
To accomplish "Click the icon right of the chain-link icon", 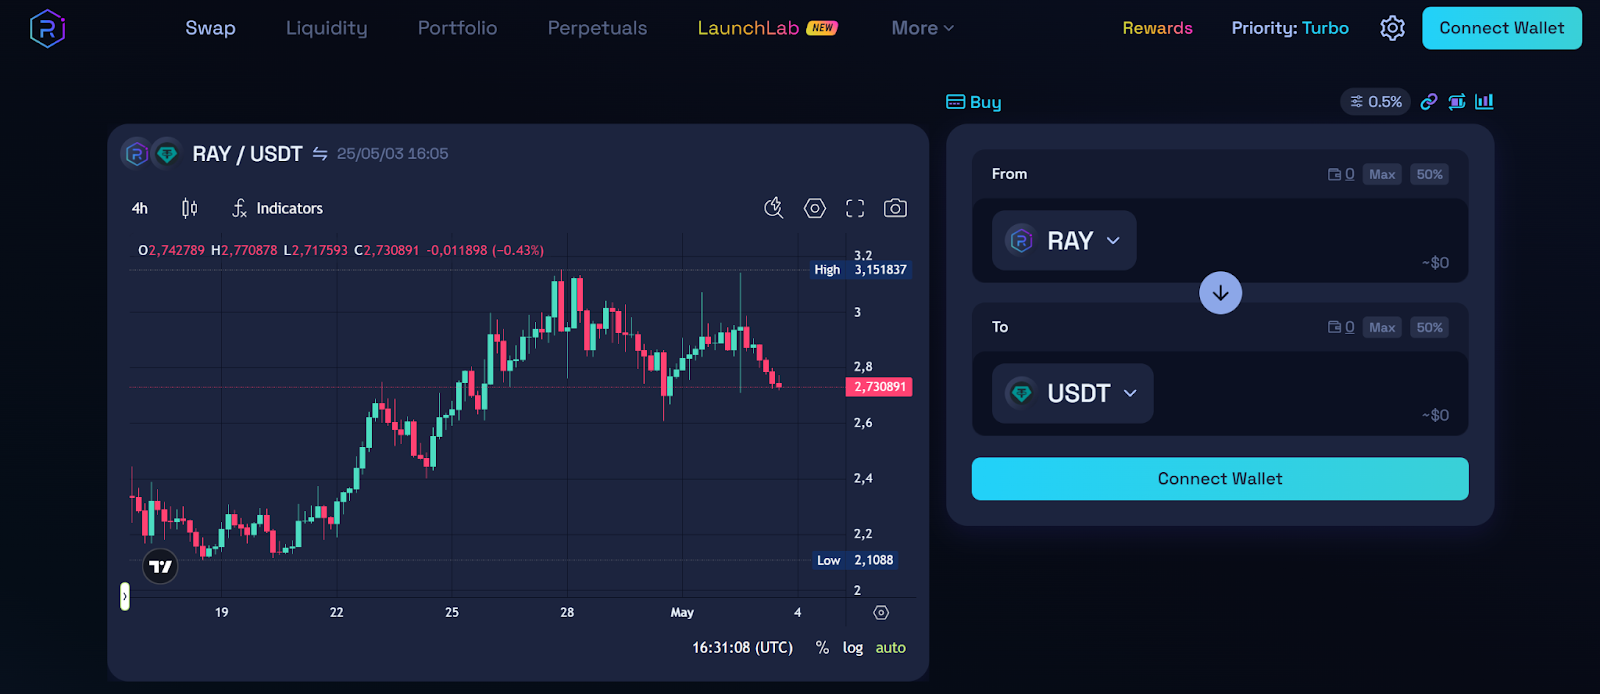I will pyautogui.click(x=1457, y=101).
